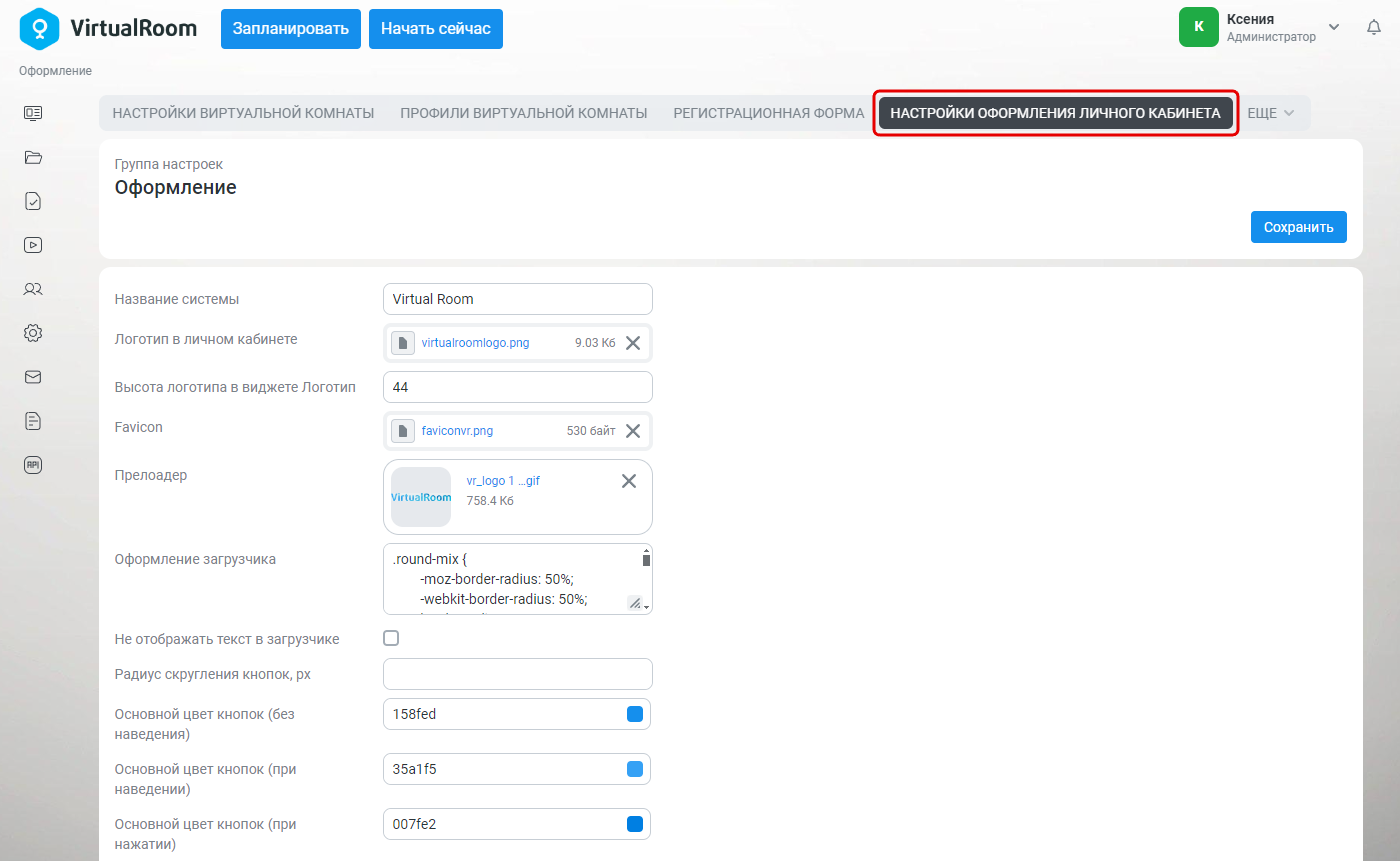This screenshot has width=1400, height=861.
Task: Open the notifications bell
Action: (x=1374, y=28)
